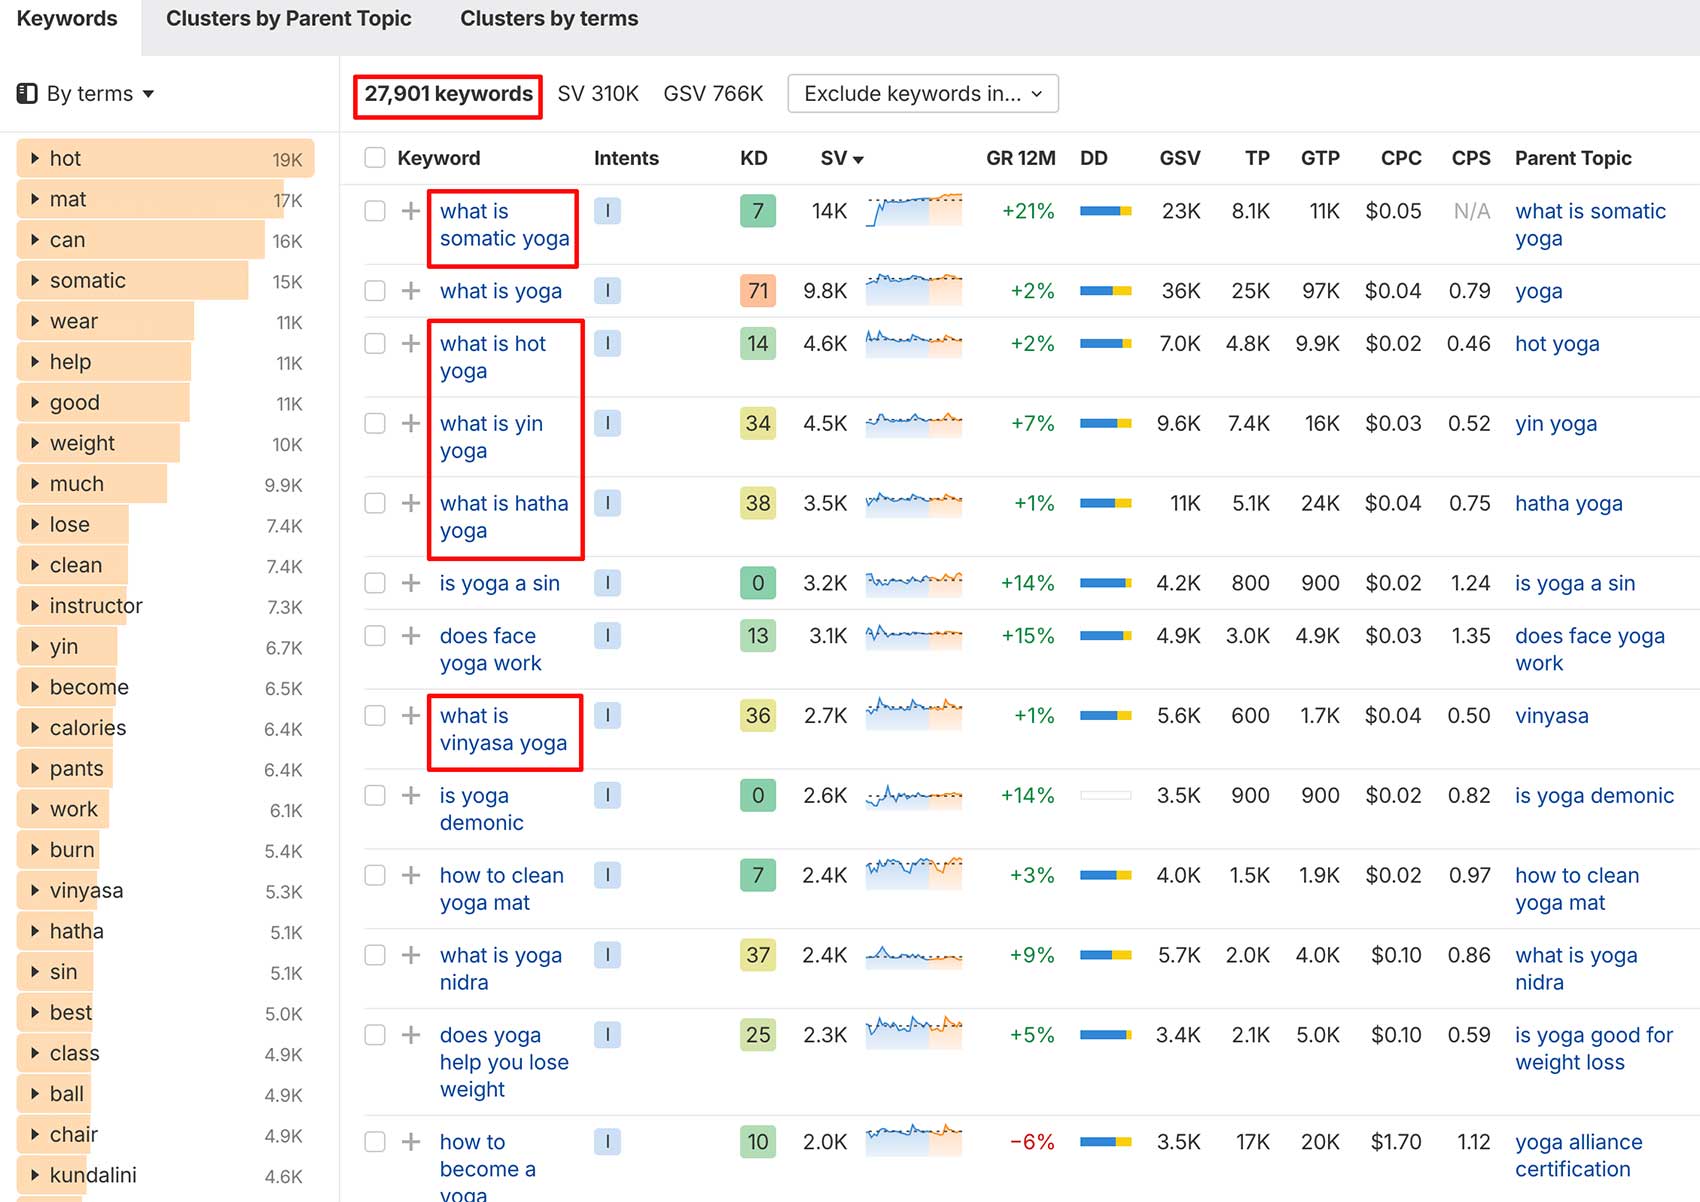Screen dimensions: 1700x1202
Task: Open the trend sparkline for 'what is somatic yoga'
Action: click(x=913, y=211)
